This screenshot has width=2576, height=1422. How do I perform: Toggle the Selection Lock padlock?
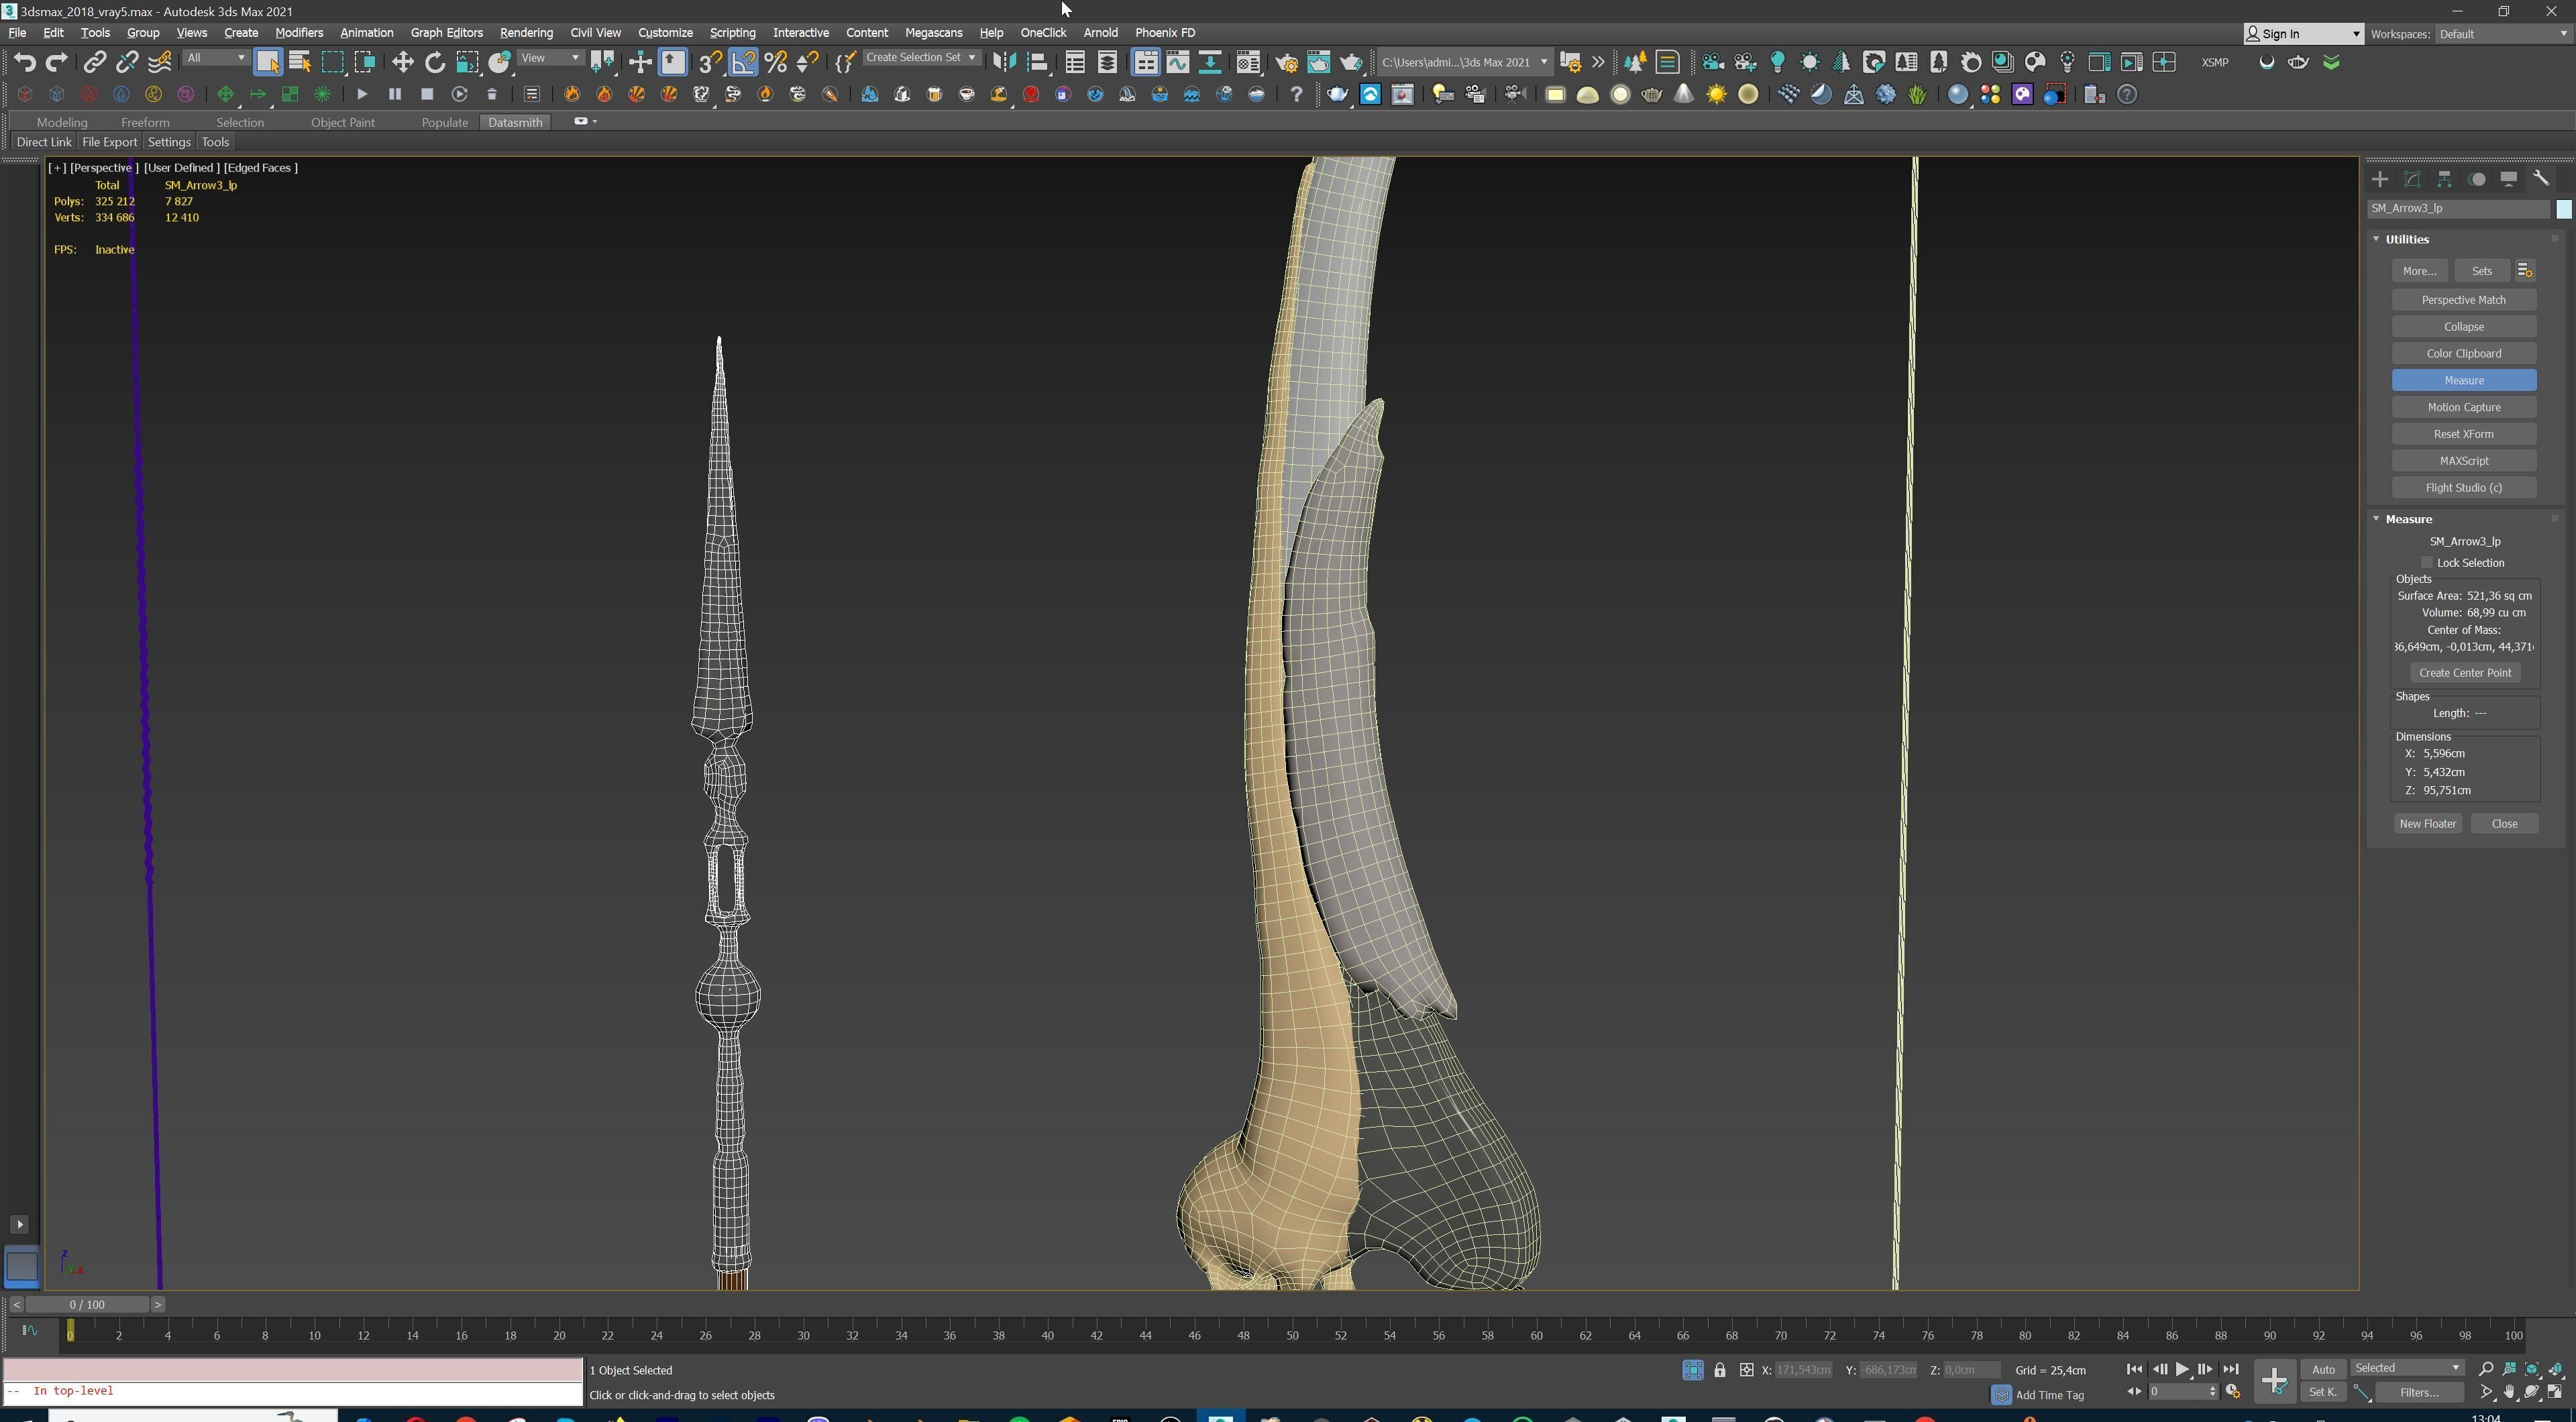(x=1719, y=1370)
